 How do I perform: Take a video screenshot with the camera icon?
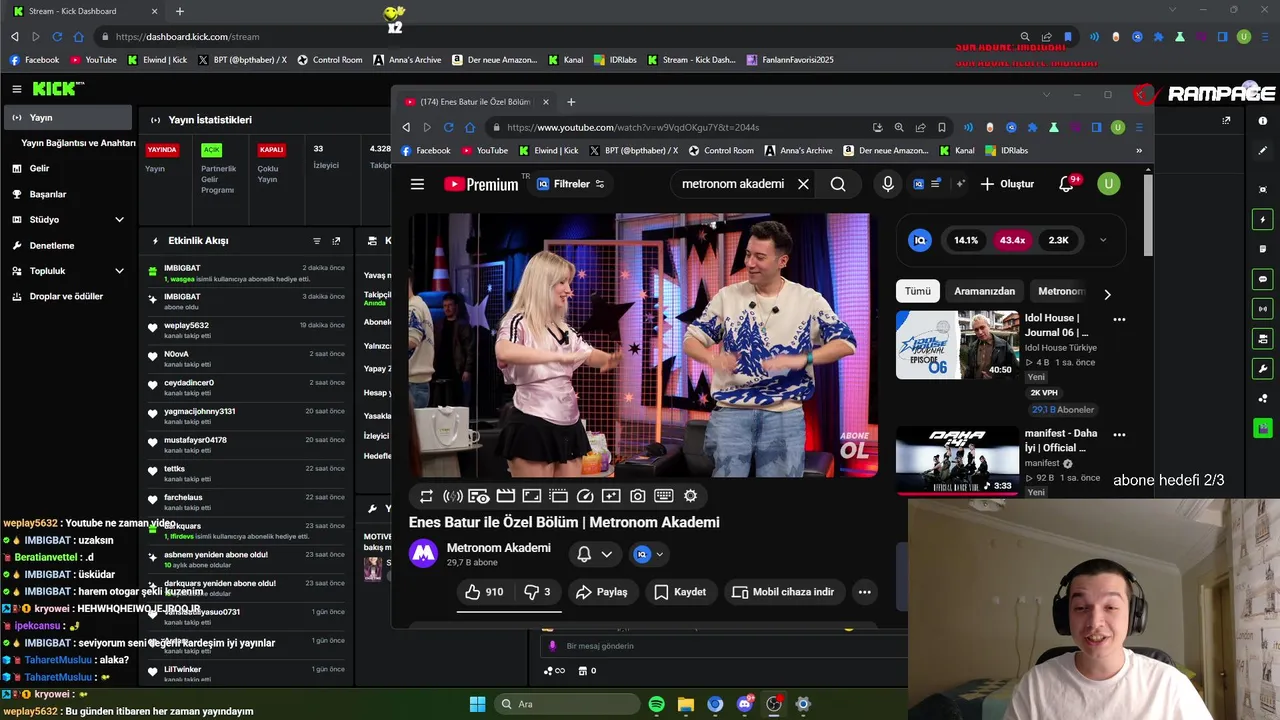637,496
